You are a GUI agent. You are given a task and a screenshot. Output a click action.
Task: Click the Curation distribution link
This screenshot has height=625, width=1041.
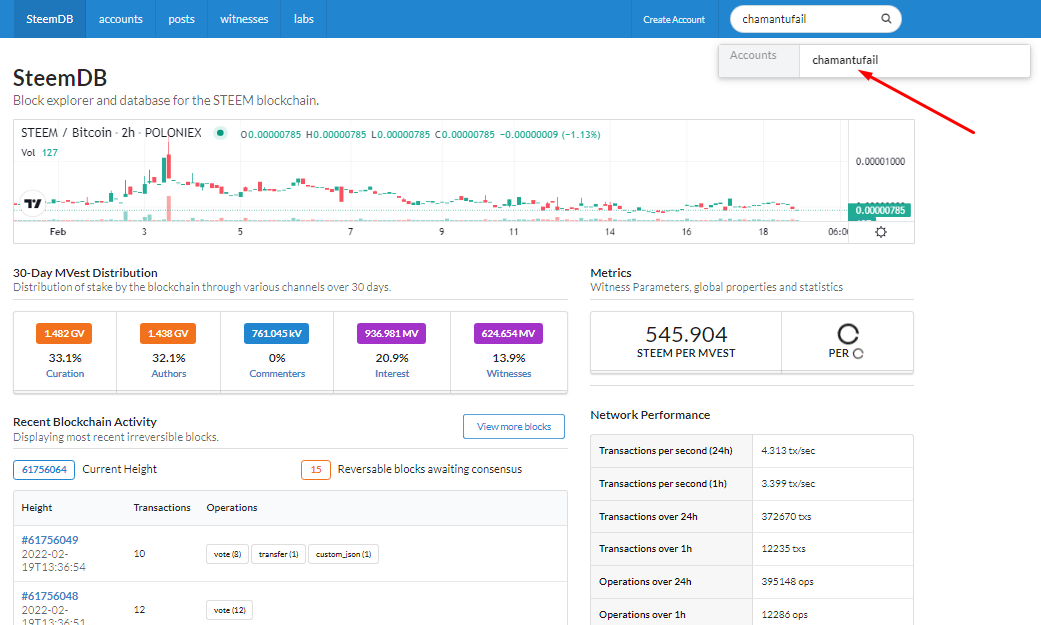pyautogui.click(x=65, y=373)
